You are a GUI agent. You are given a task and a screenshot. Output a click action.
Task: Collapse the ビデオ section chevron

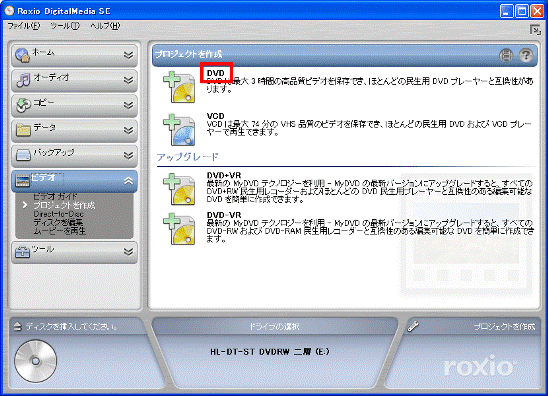point(128,181)
